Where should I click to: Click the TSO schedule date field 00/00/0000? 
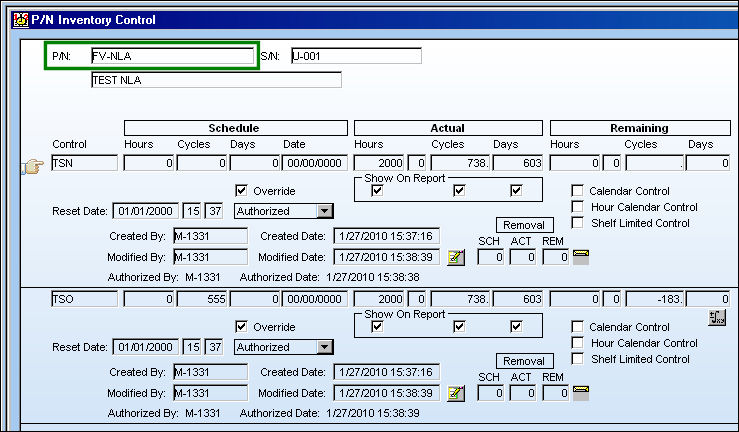coord(315,299)
